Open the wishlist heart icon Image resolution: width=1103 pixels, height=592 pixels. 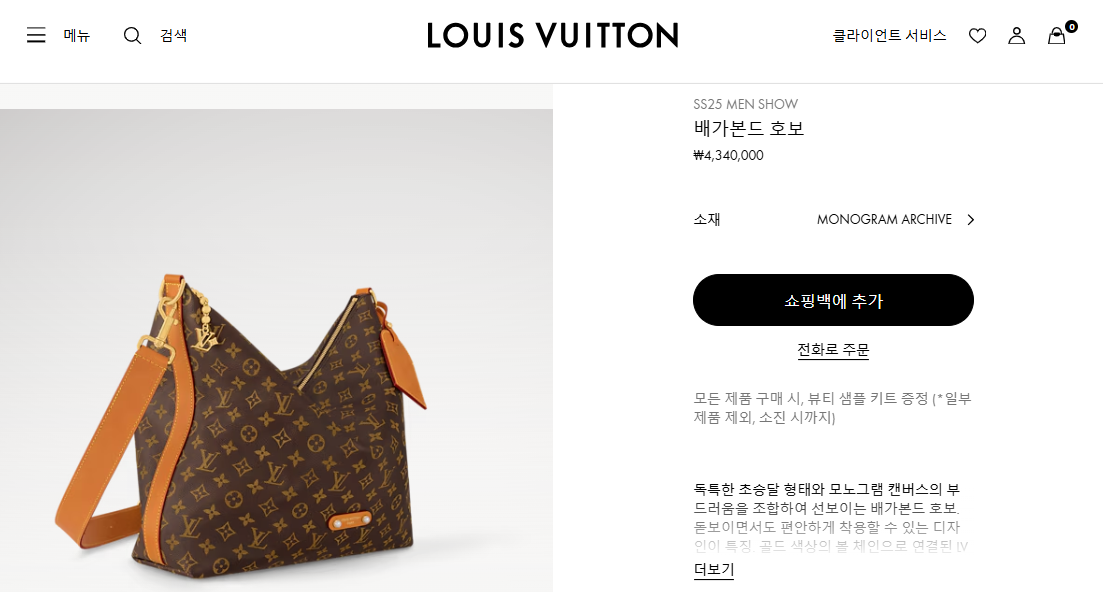[977, 35]
